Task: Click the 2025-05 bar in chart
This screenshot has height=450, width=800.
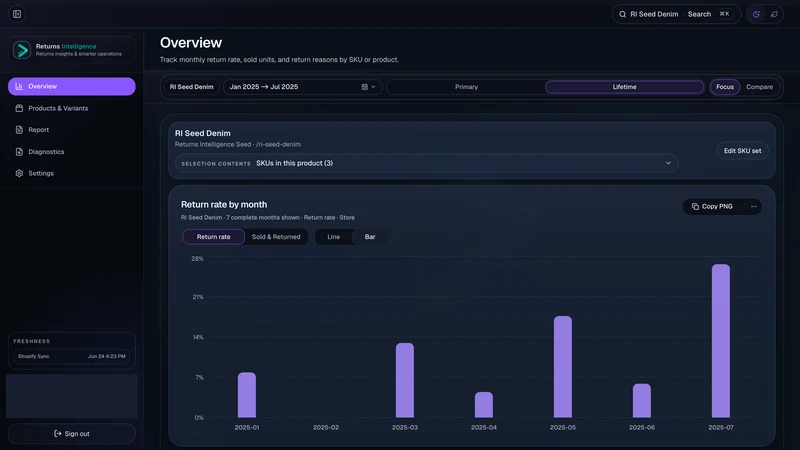Action: [x=563, y=367]
